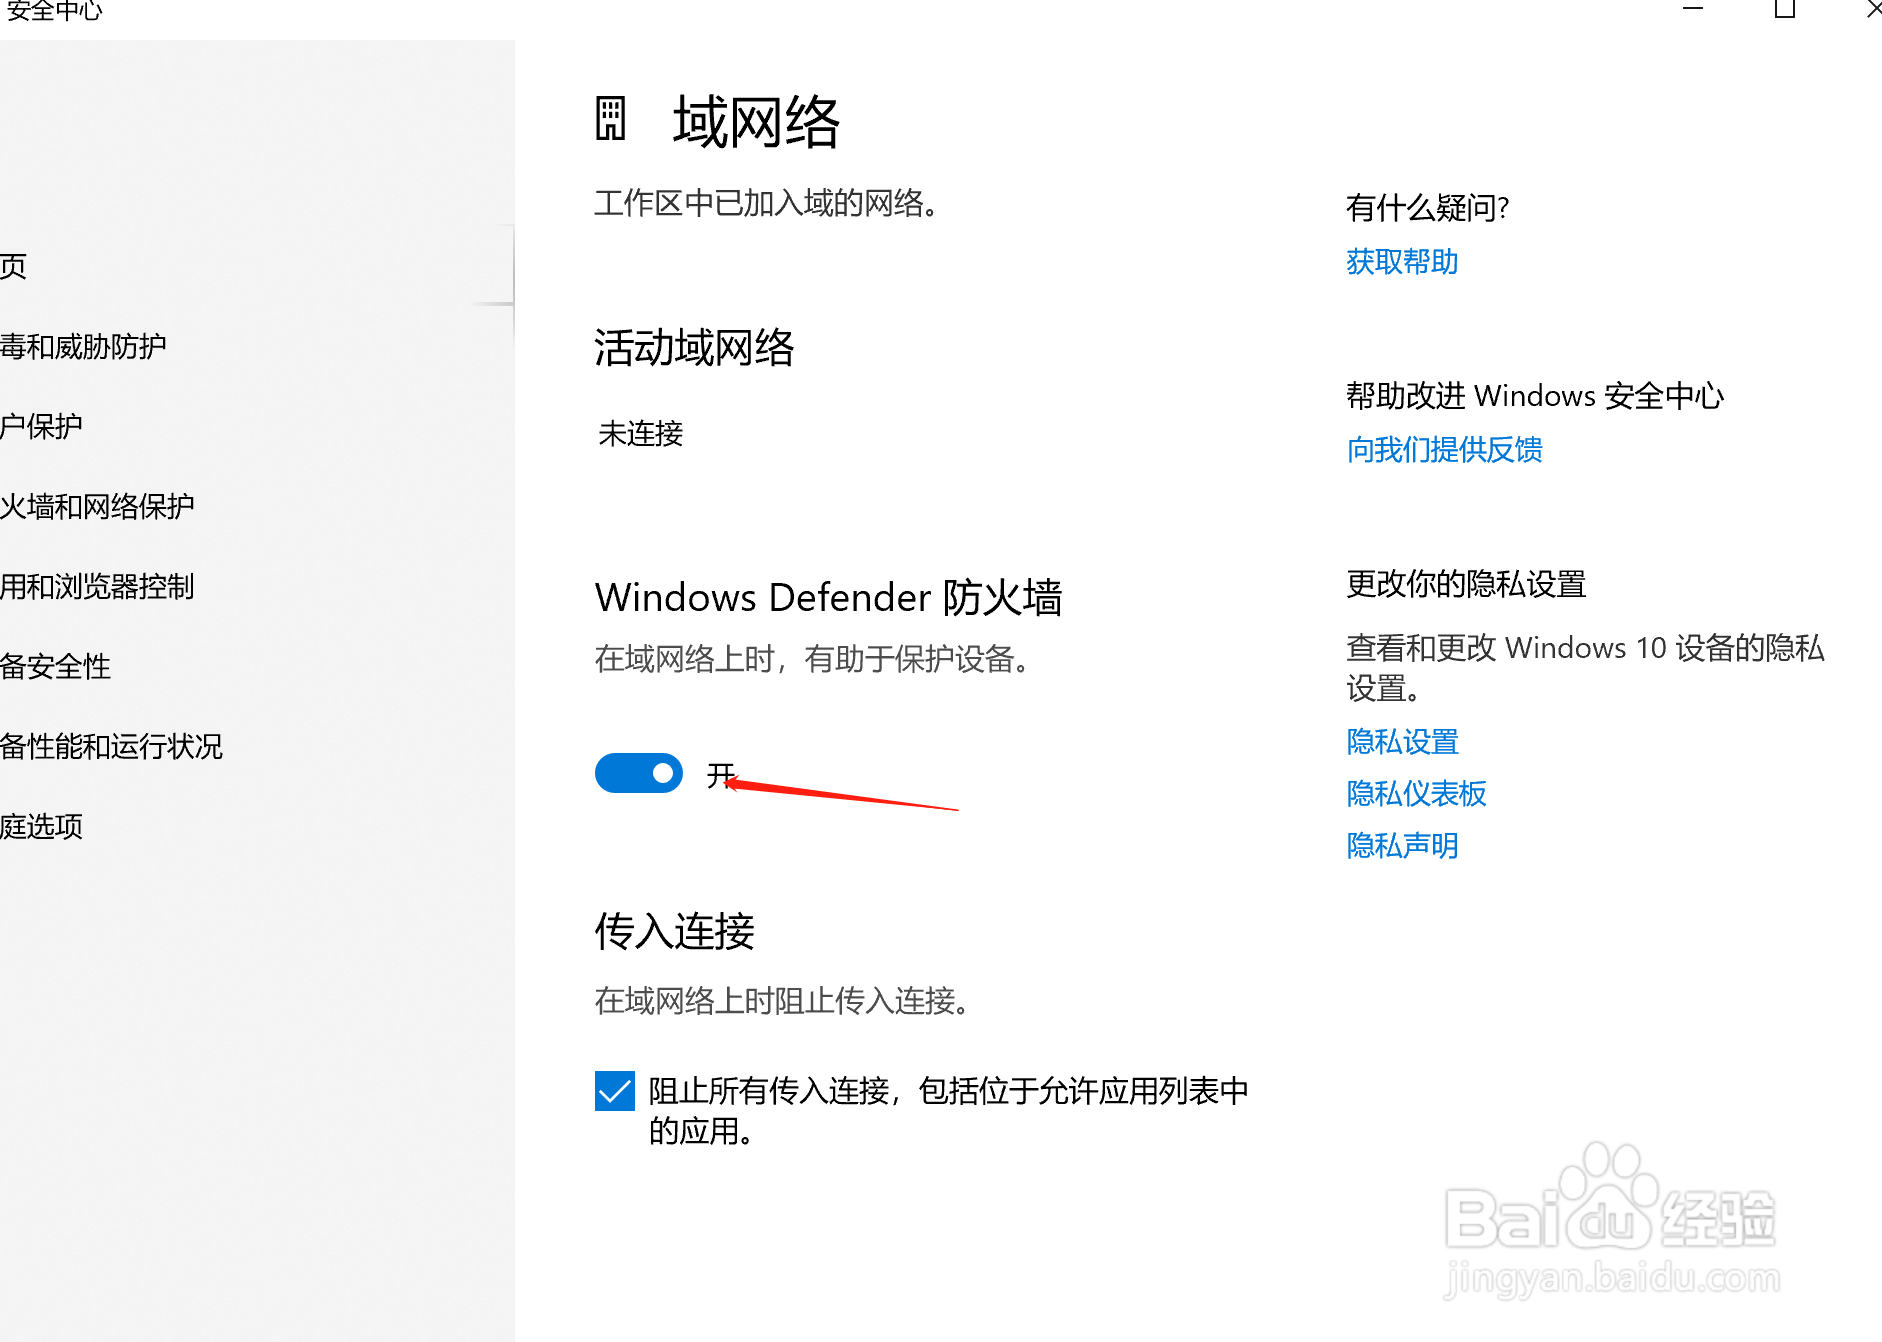Screen dimensions: 1882x1342
Task: Toggle Windows Defender firewall switch off
Action: (638, 773)
